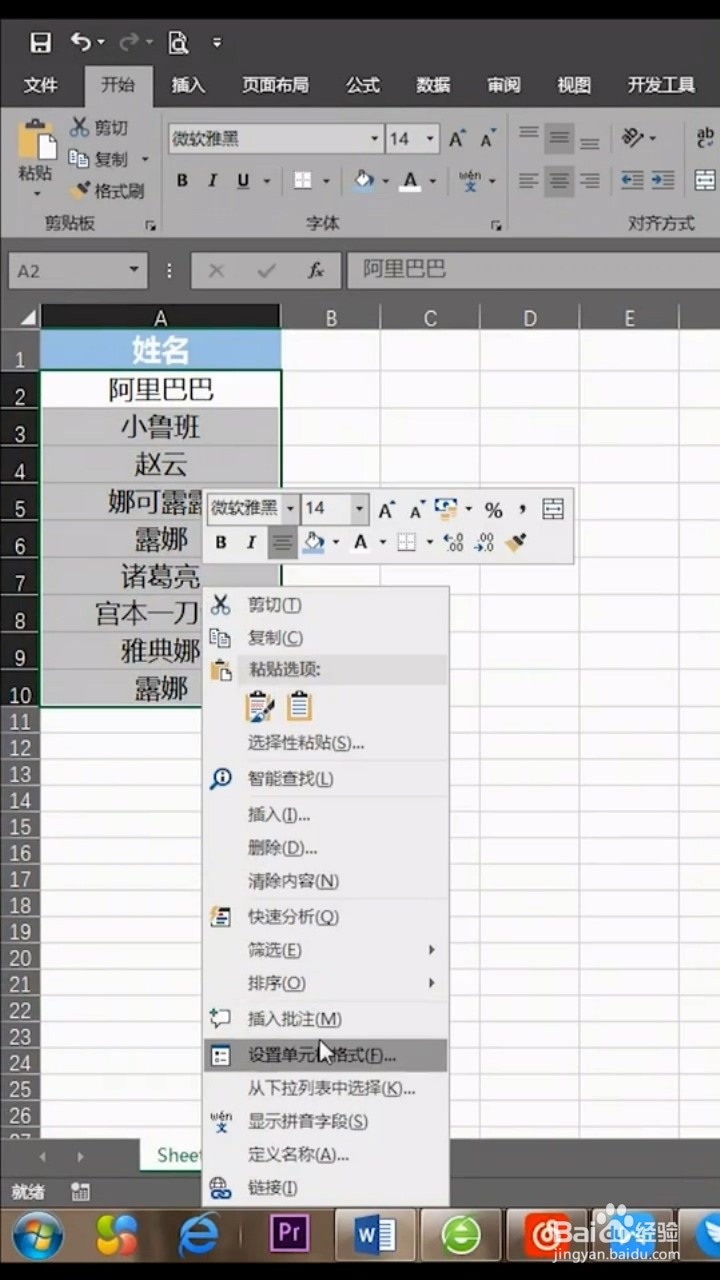The image size is (720, 1280).
Task: Toggle Underline in the ribbon font group
Action: pyautogui.click(x=243, y=181)
